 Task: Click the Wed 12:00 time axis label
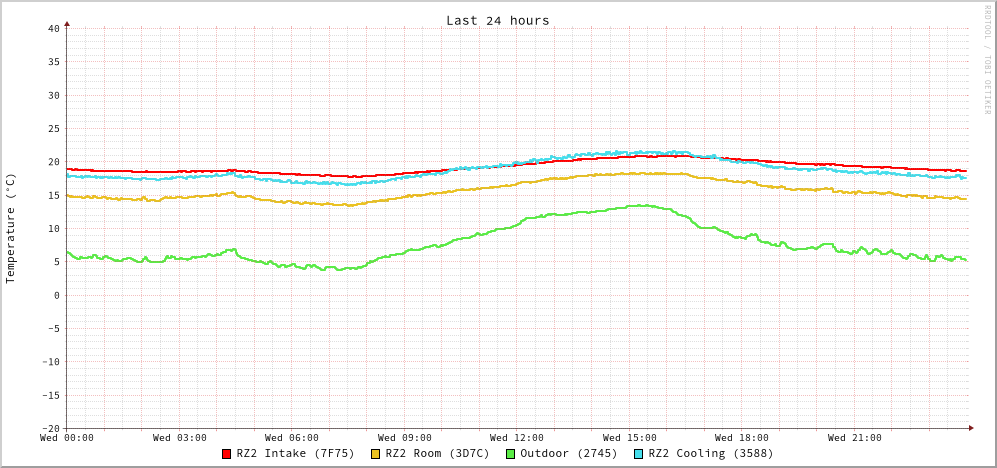(517, 438)
